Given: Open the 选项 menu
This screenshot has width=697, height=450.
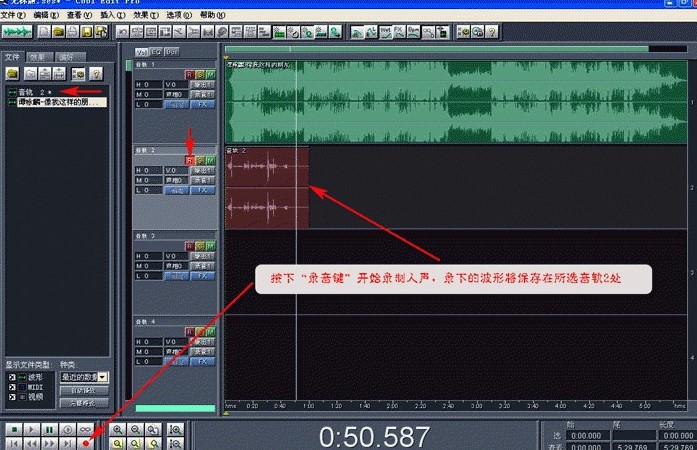Looking at the screenshot, I should [179, 15].
